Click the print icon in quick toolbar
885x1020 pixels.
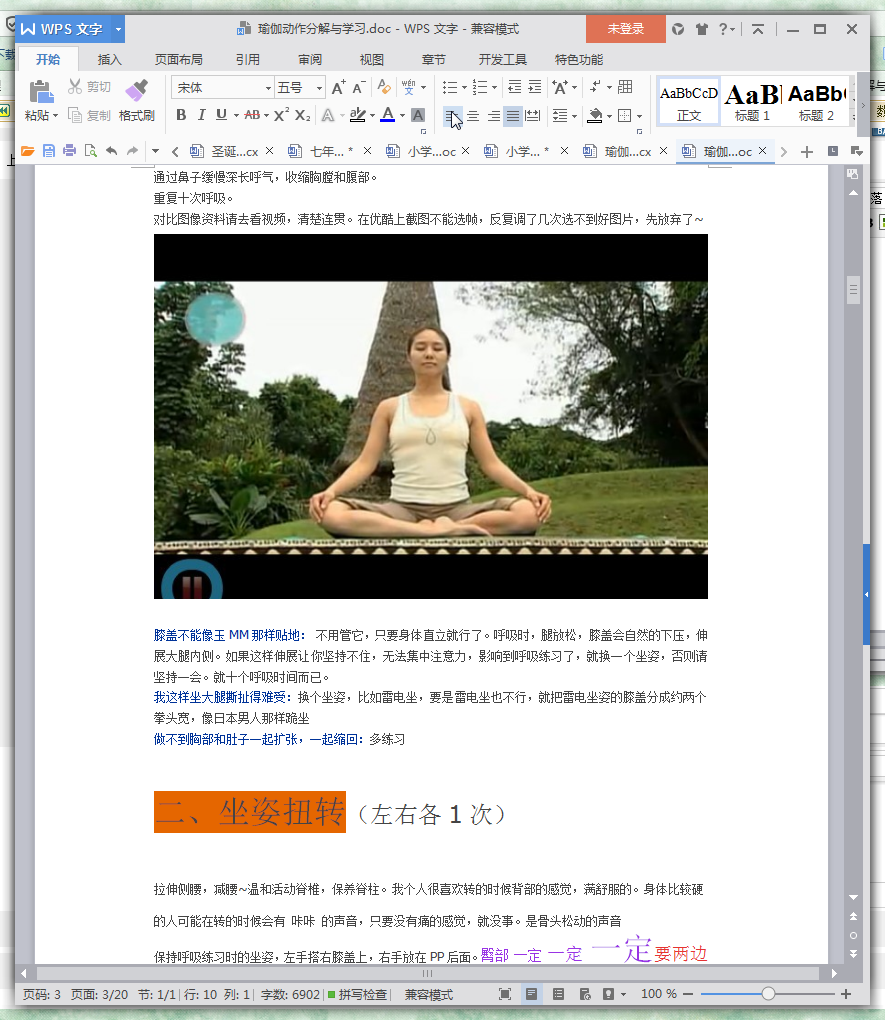tap(70, 151)
